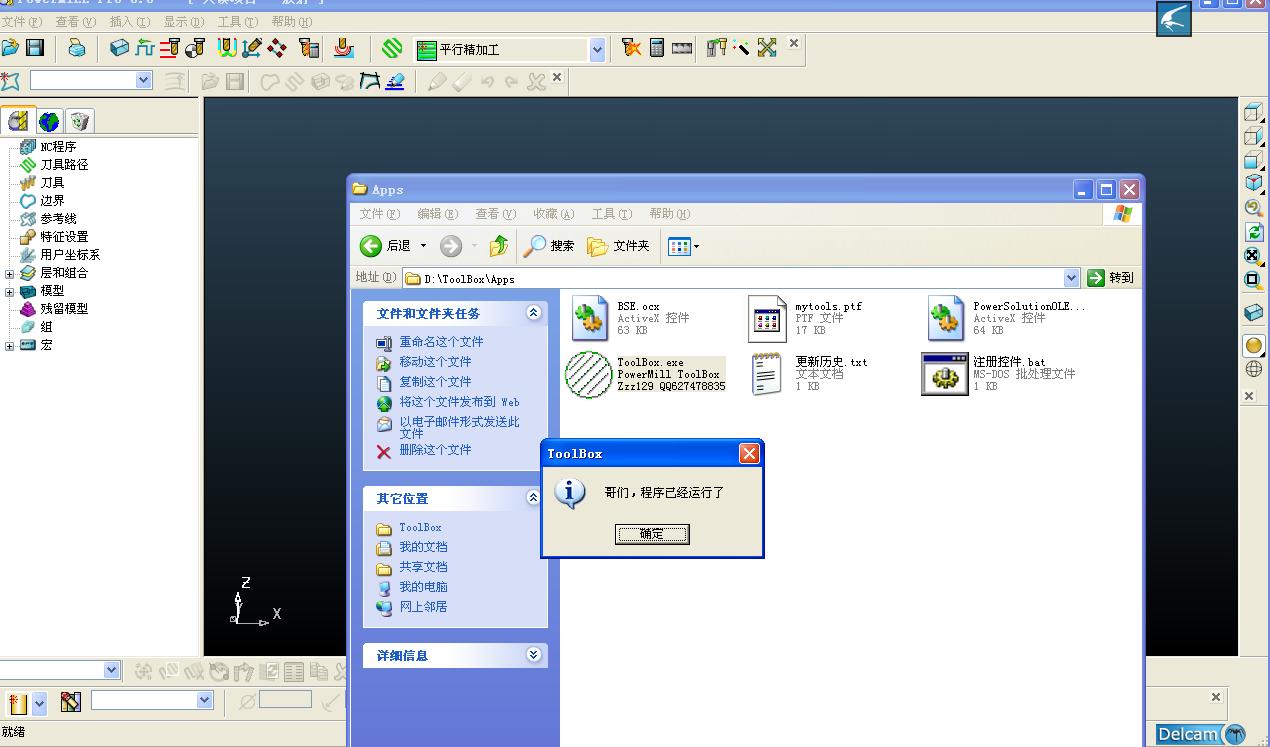Open the 工具 menu in PowerMILL
The image size is (1270, 747).
pyautogui.click(x=237, y=21)
